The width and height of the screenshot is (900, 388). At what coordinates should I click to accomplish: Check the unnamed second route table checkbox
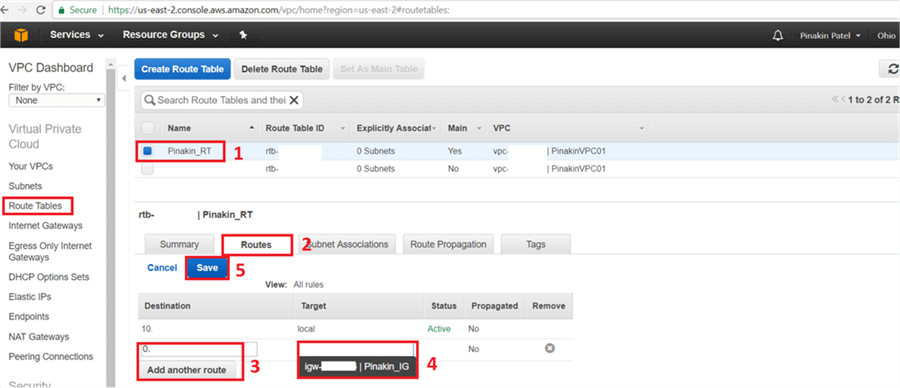148,169
